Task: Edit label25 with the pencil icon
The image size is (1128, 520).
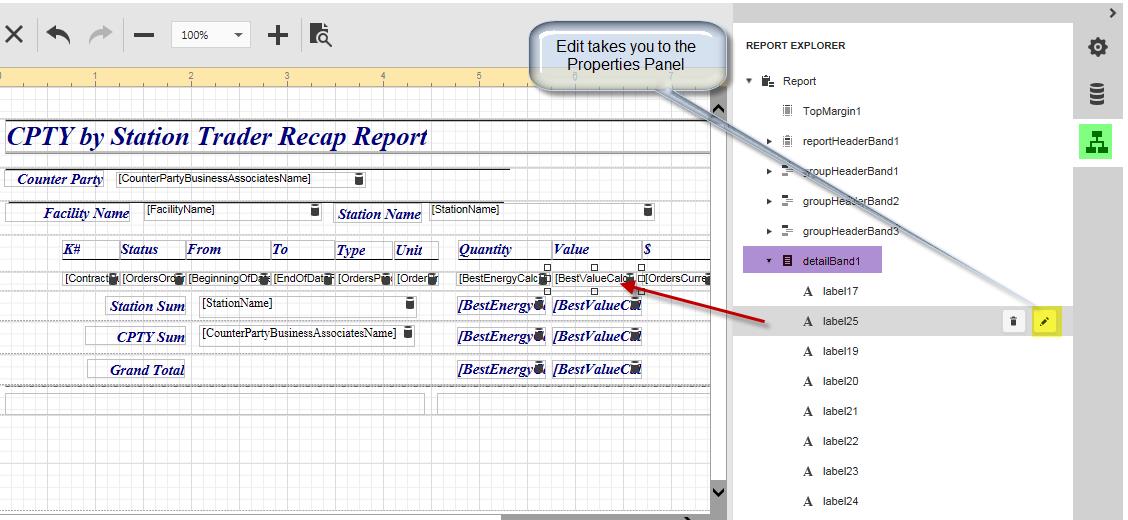Action: coord(1045,321)
